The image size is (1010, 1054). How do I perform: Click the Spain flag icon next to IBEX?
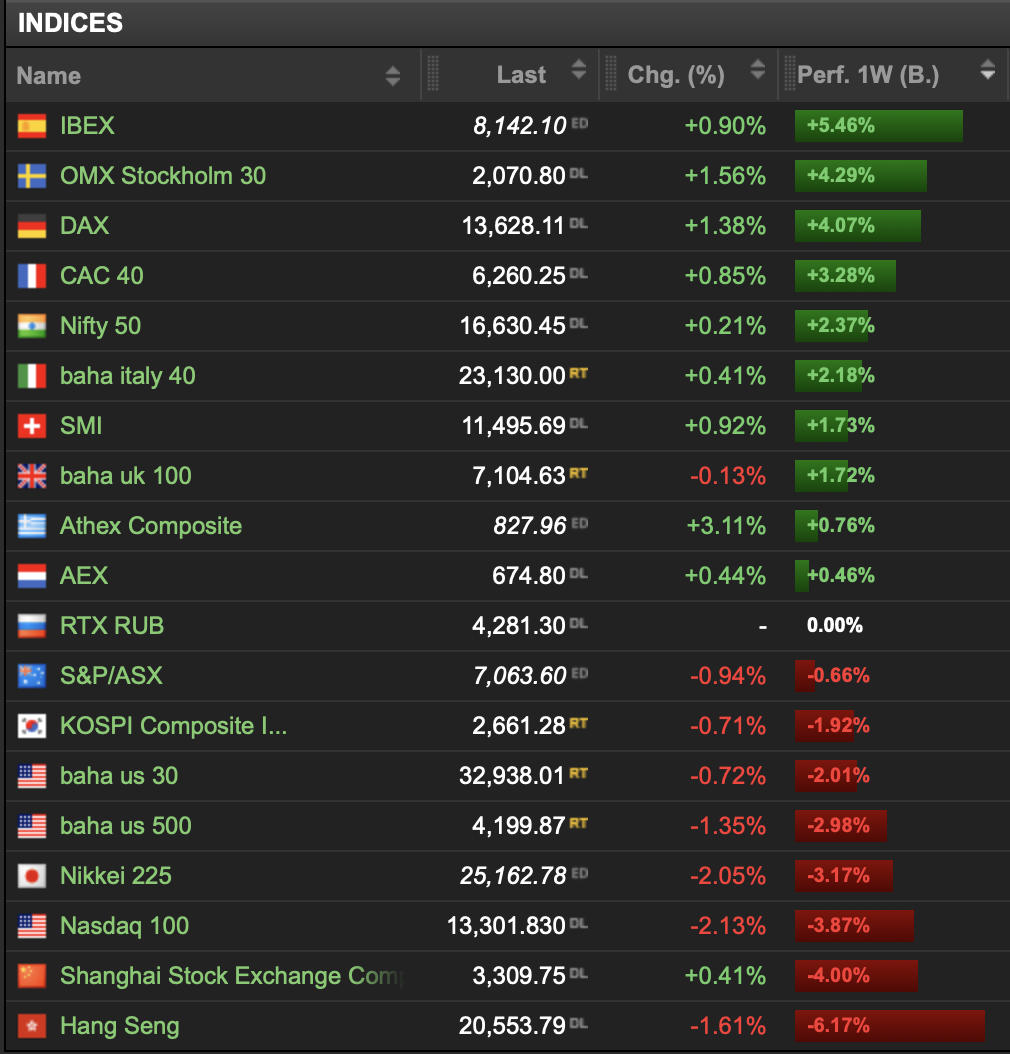coord(32,126)
